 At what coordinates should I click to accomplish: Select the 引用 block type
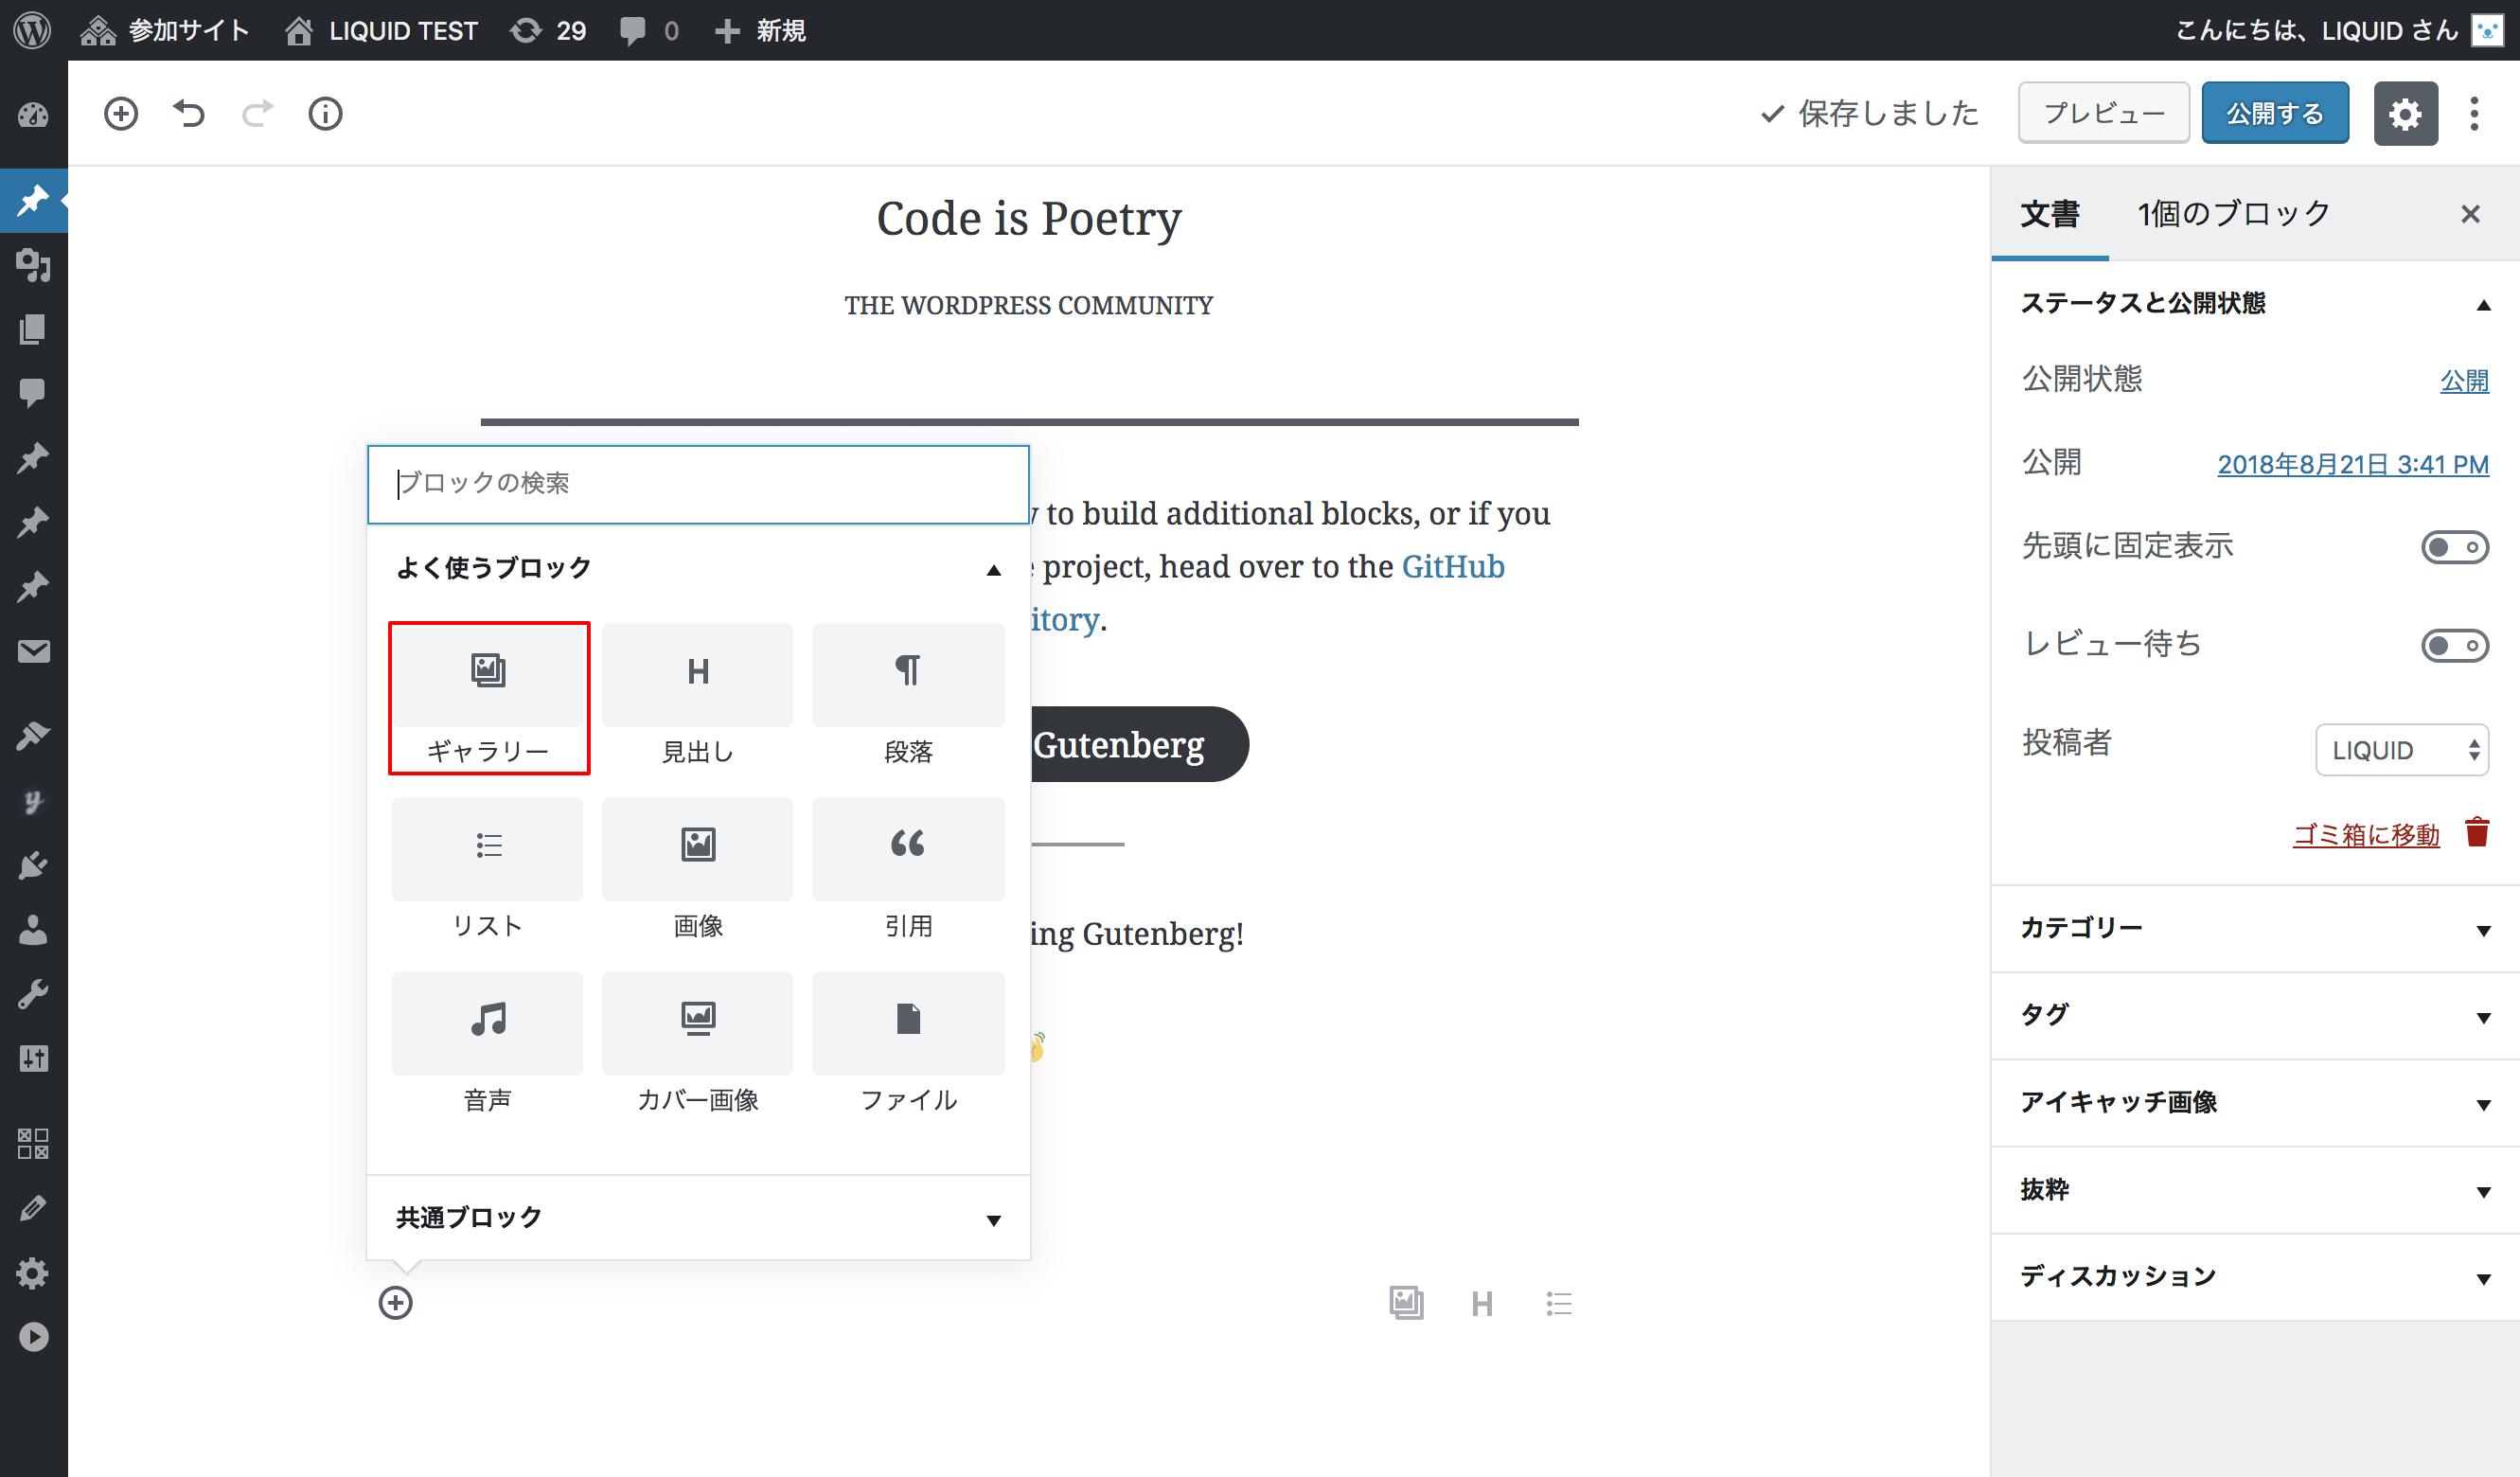click(x=909, y=868)
